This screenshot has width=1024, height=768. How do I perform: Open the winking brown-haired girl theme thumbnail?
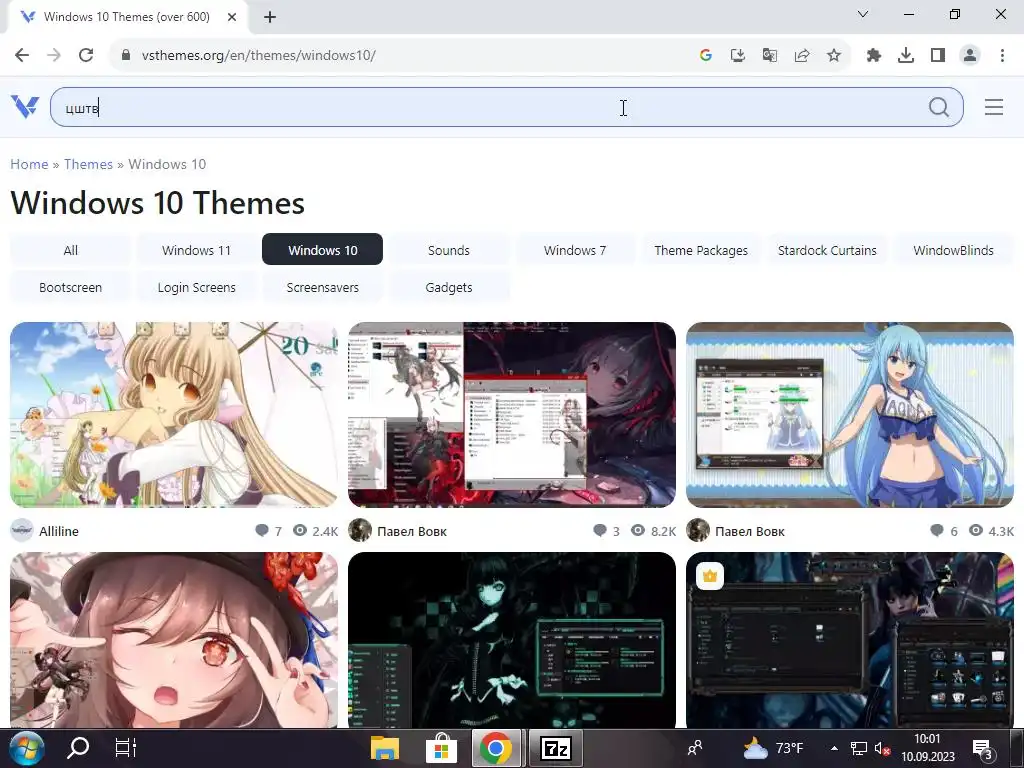tap(174, 640)
